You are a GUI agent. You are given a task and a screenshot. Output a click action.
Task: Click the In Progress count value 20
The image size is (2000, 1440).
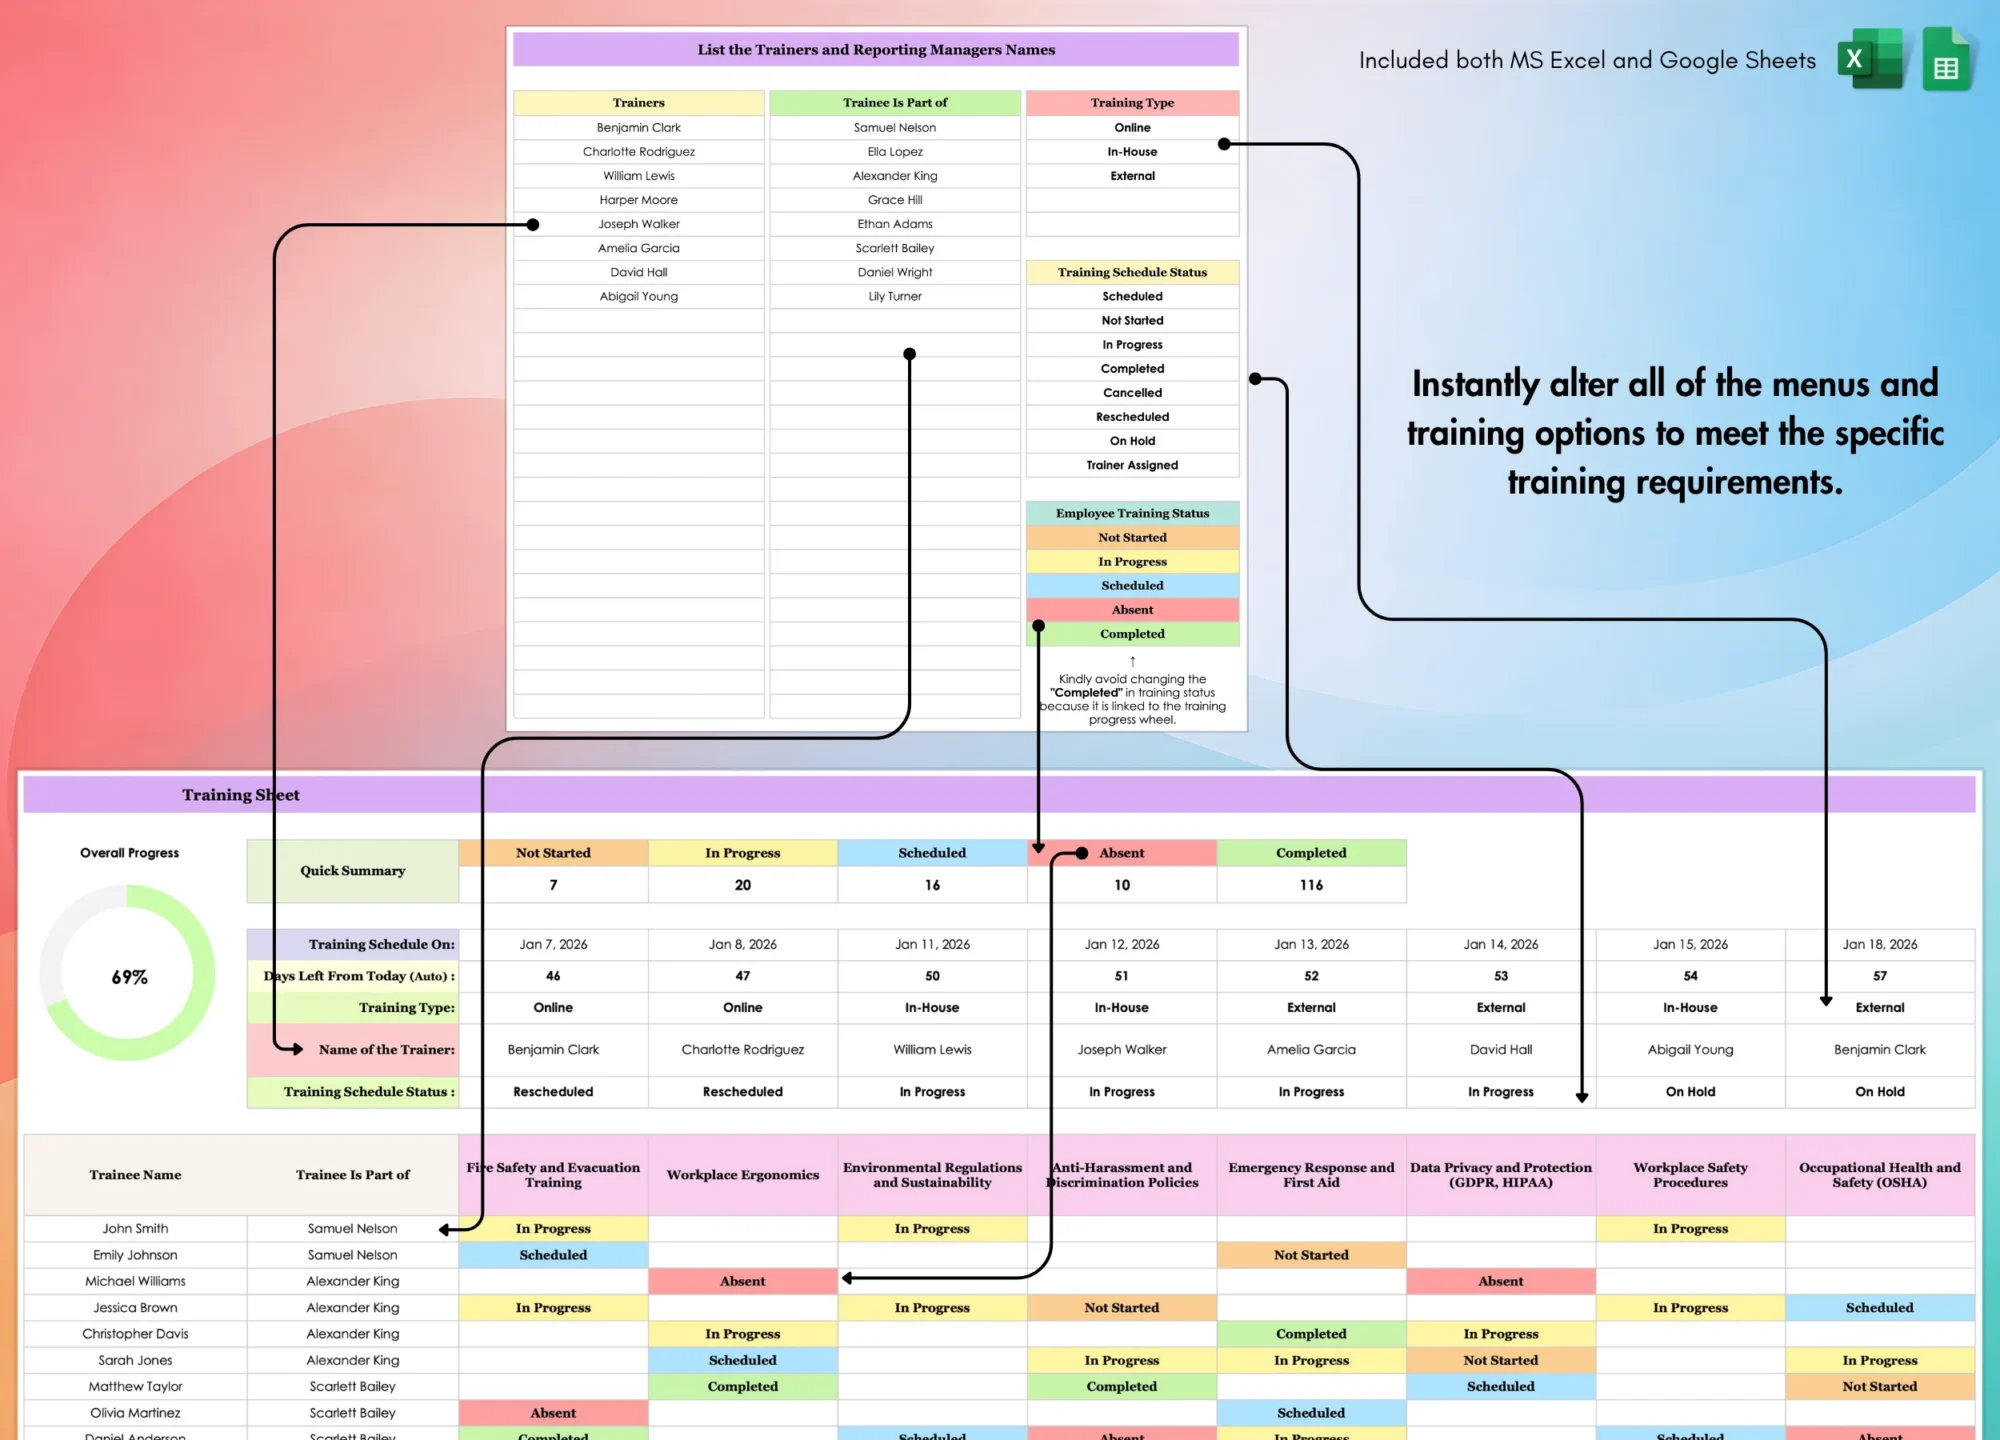coord(743,885)
